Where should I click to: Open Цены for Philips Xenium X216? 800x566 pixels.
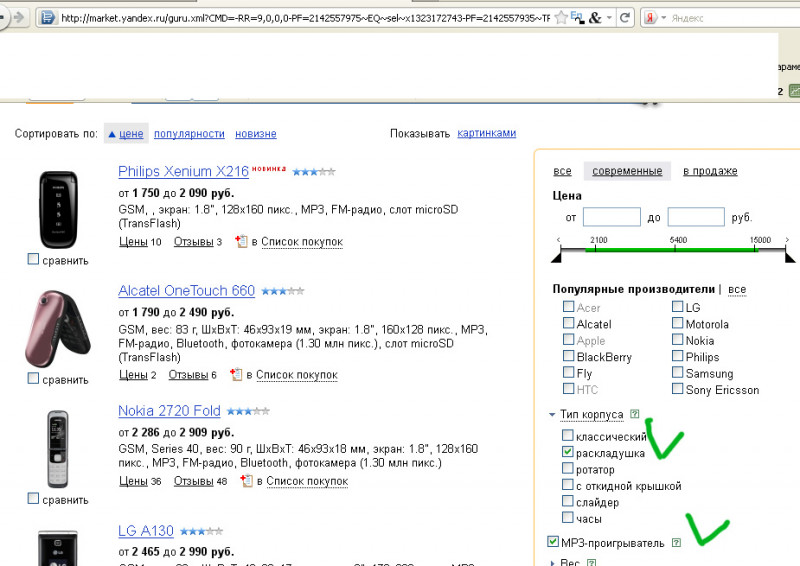[x=133, y=242]
